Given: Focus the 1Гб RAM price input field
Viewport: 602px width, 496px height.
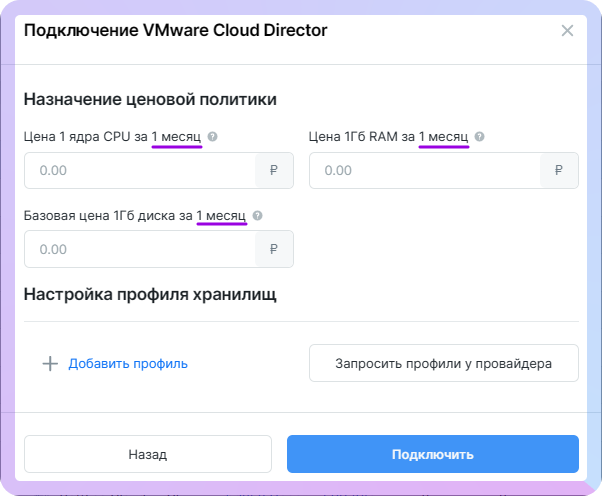Looking at the screenshot, I should [425, 171].
